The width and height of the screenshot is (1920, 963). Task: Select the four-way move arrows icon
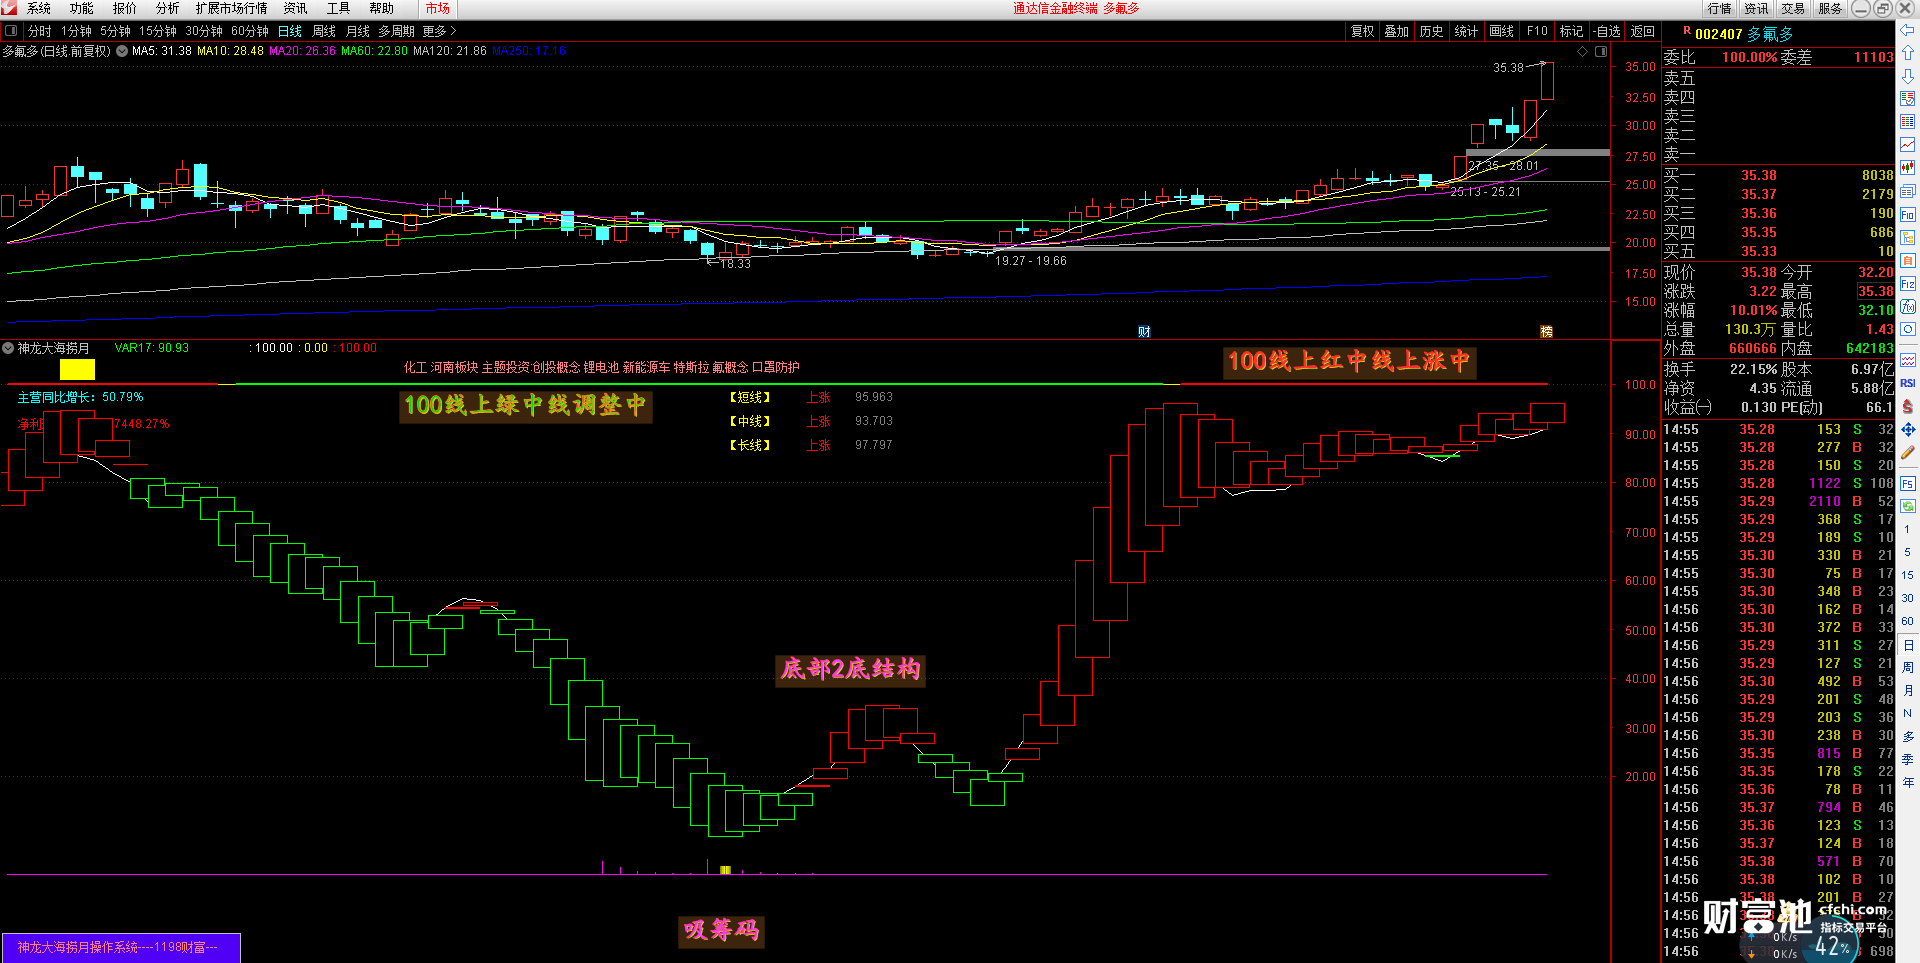pyautogui.click(x=1907, y=429)
